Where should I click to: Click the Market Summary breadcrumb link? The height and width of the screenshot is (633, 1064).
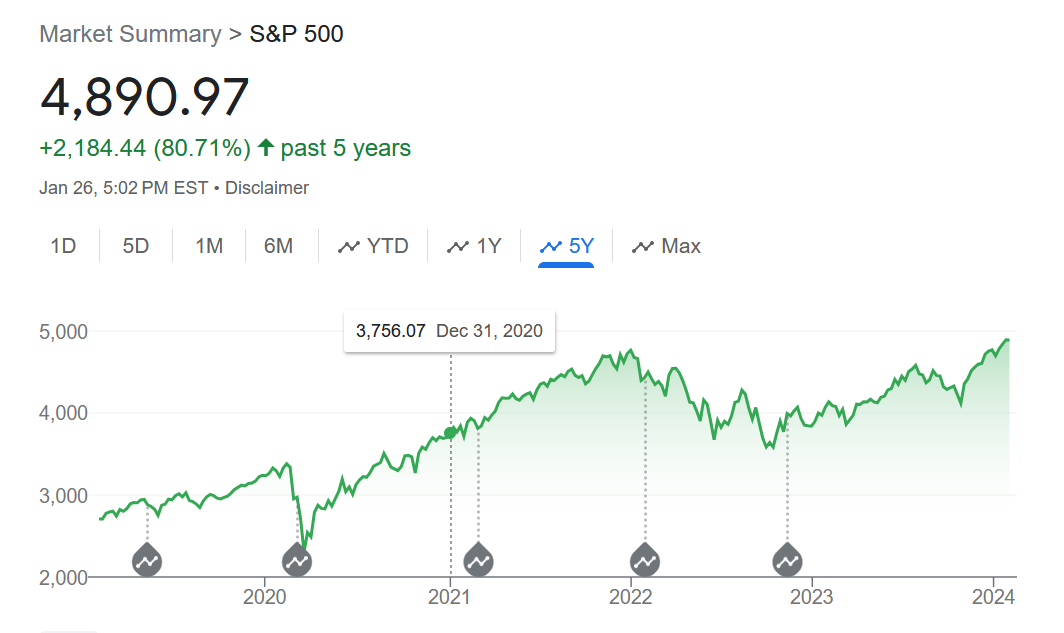pos(129,33)
